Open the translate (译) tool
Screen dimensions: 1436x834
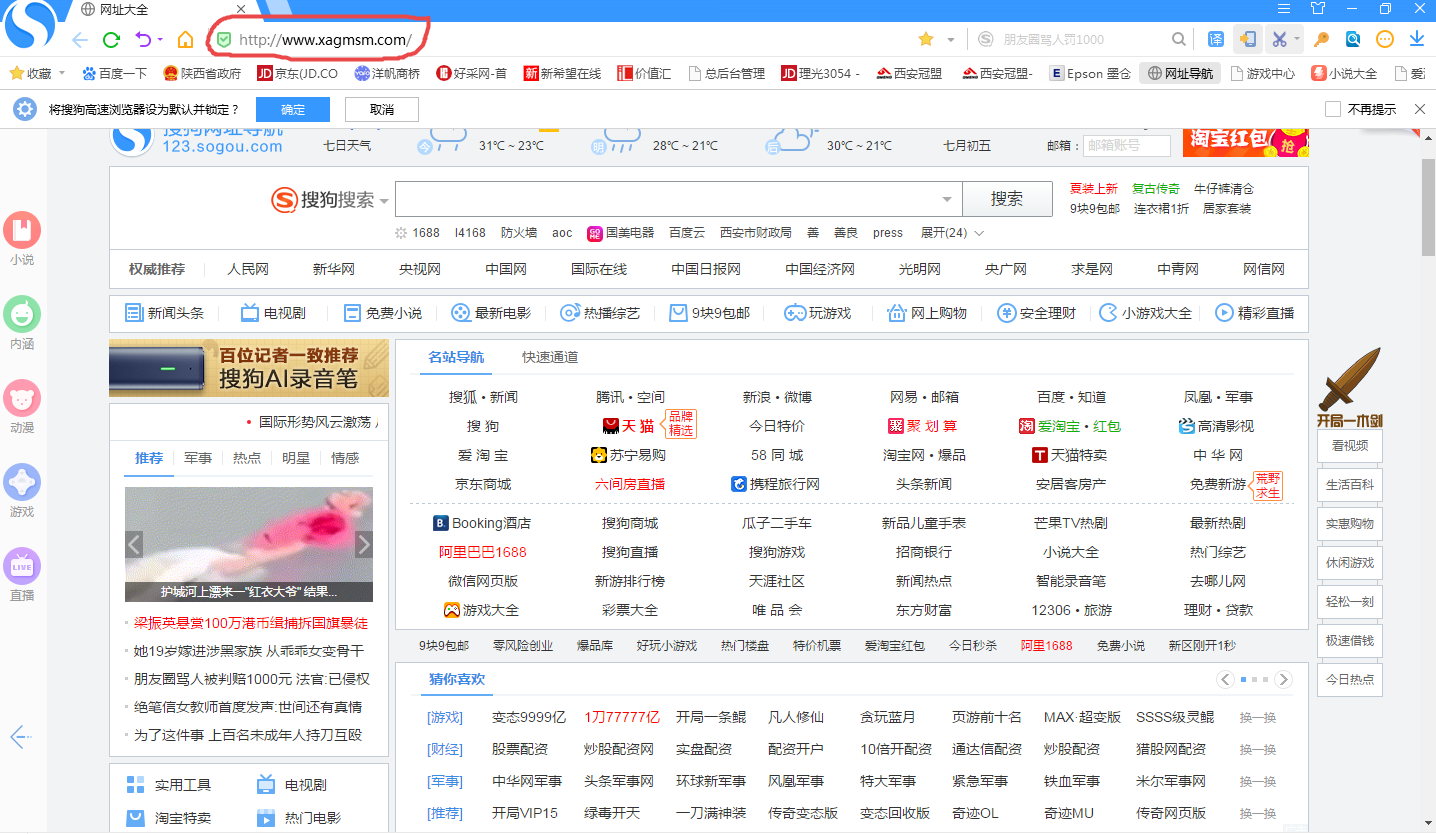(1216, 39)
